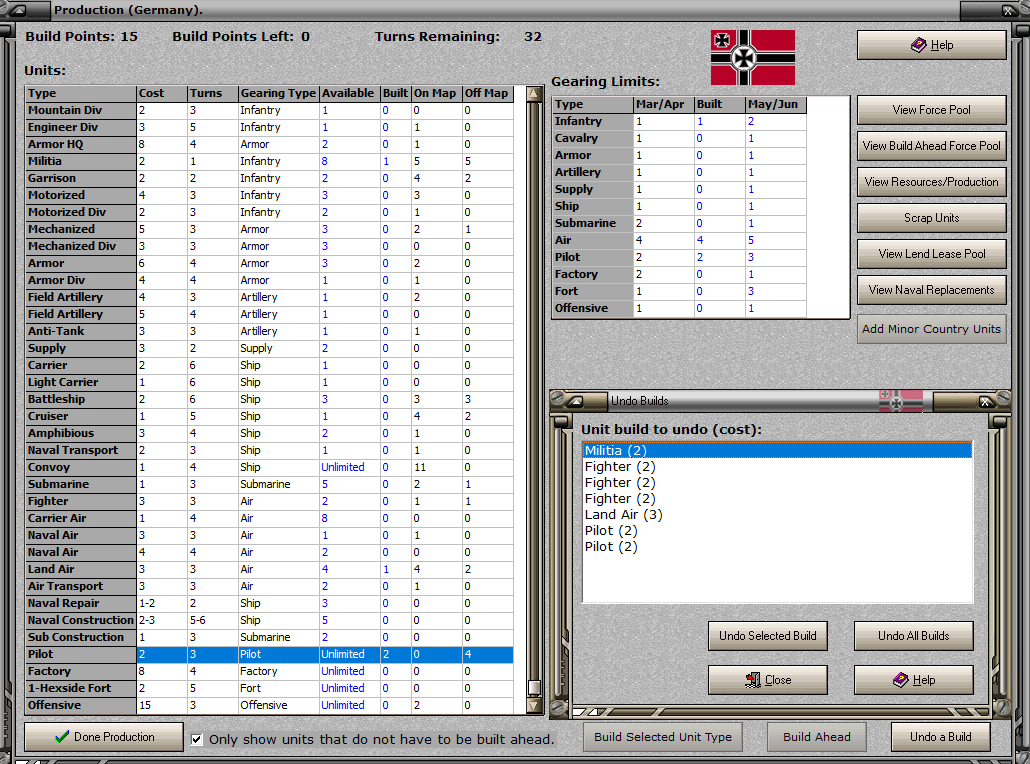Click the book icon on top Help button
The image size is (1030, 764).
click(918, 45)
